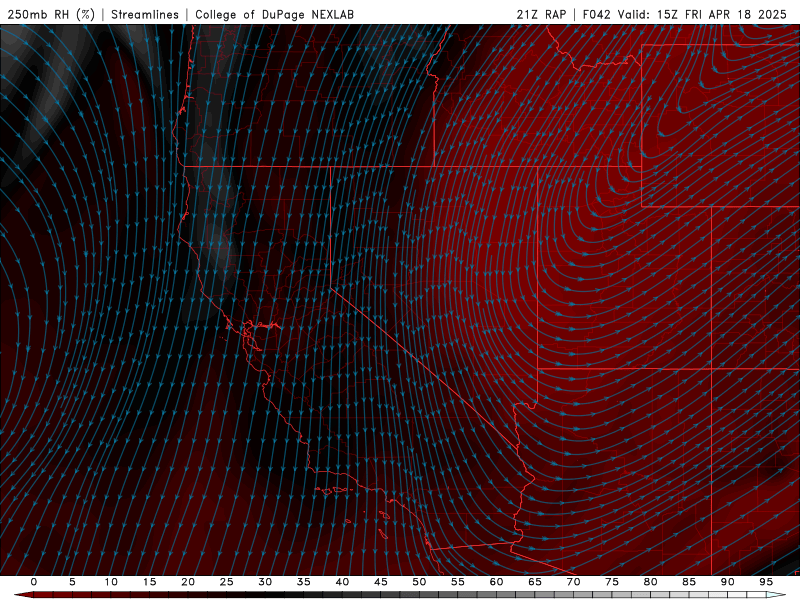The height and width of the screenshot is (600, 800).
Task: Click the colorbar label "85"
Action: click(689, 582)
